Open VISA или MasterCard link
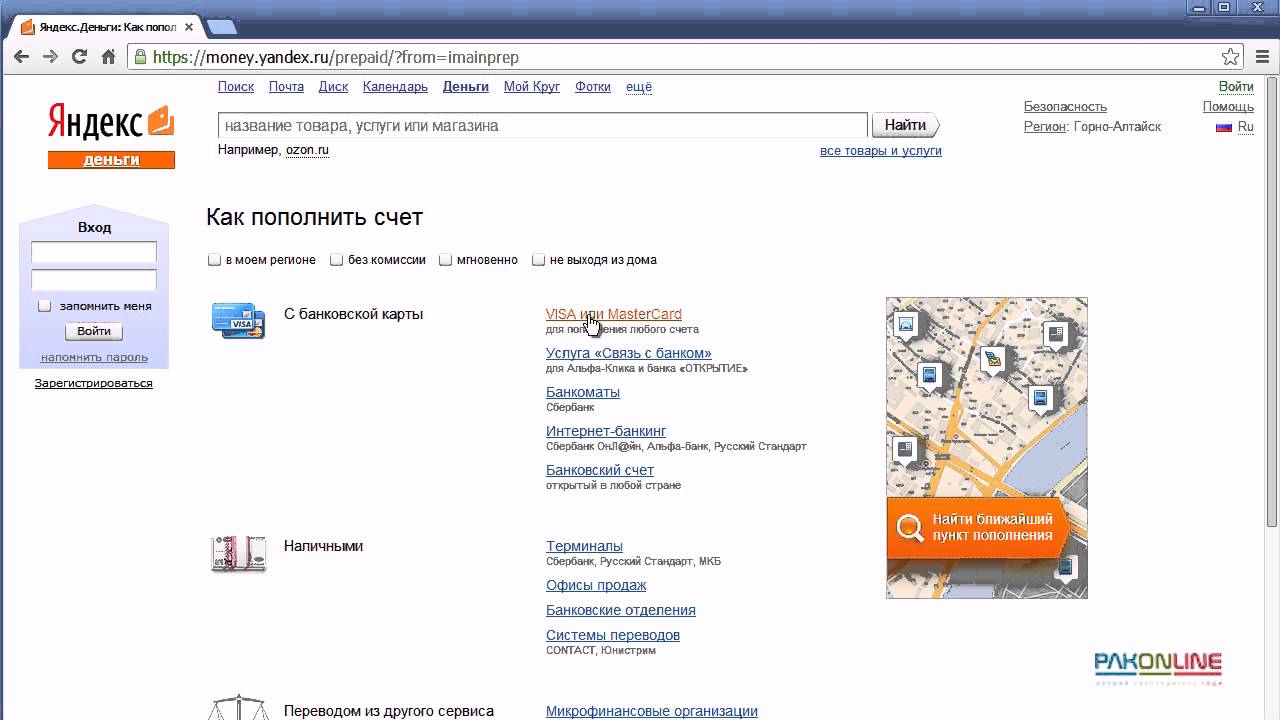 point(614,314)
